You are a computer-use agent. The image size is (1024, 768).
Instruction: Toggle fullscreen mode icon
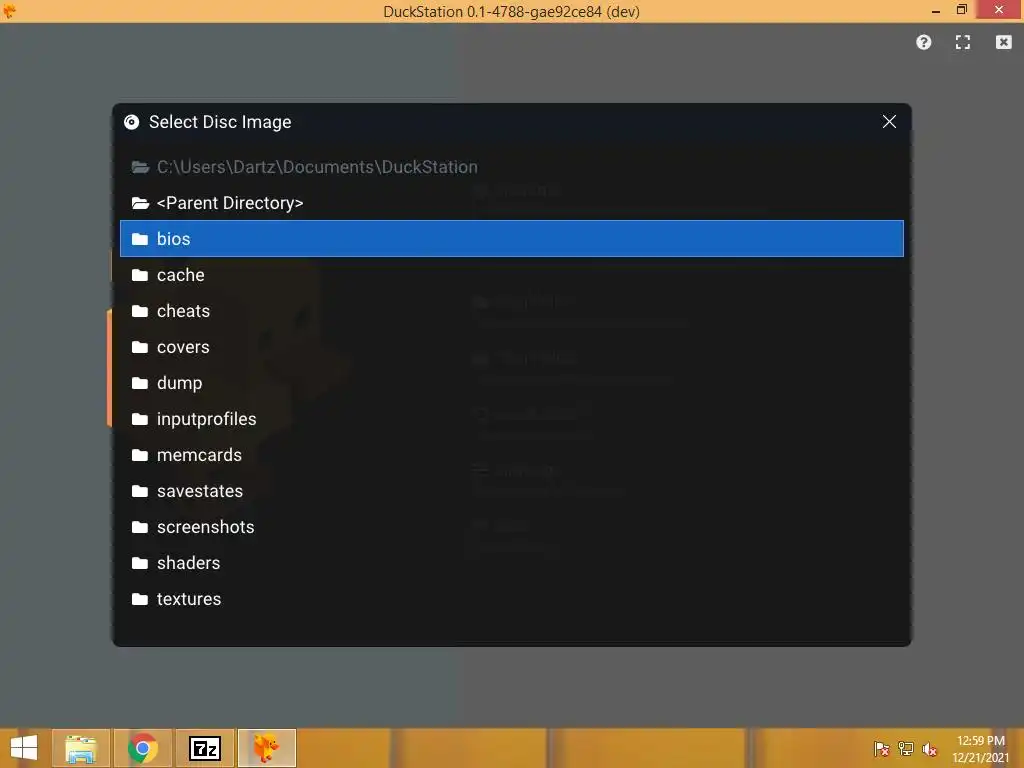click(x=963, y=42)
